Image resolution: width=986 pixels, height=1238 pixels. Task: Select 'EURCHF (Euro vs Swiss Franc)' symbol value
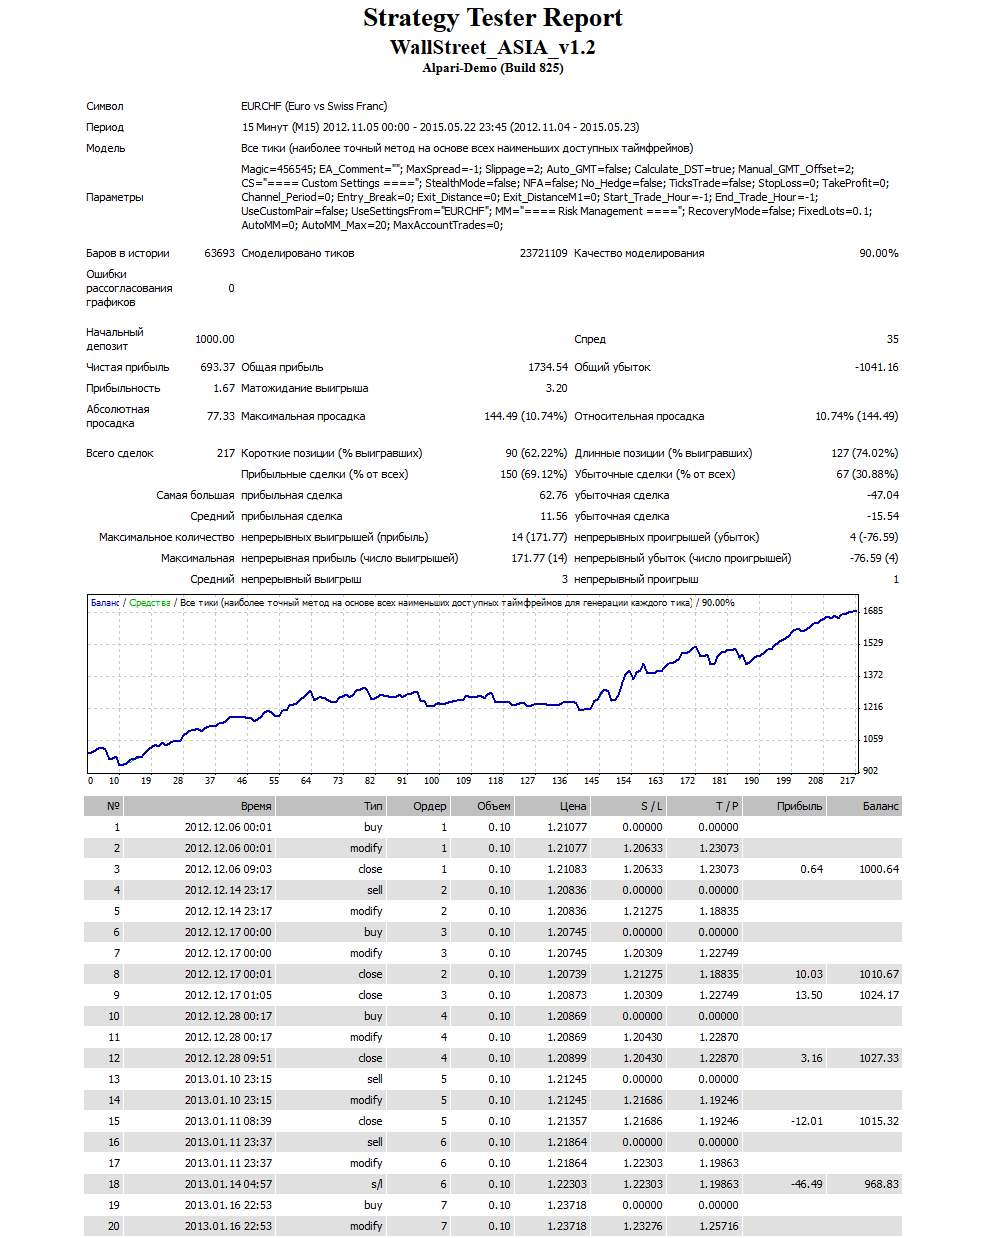(314, 106)
